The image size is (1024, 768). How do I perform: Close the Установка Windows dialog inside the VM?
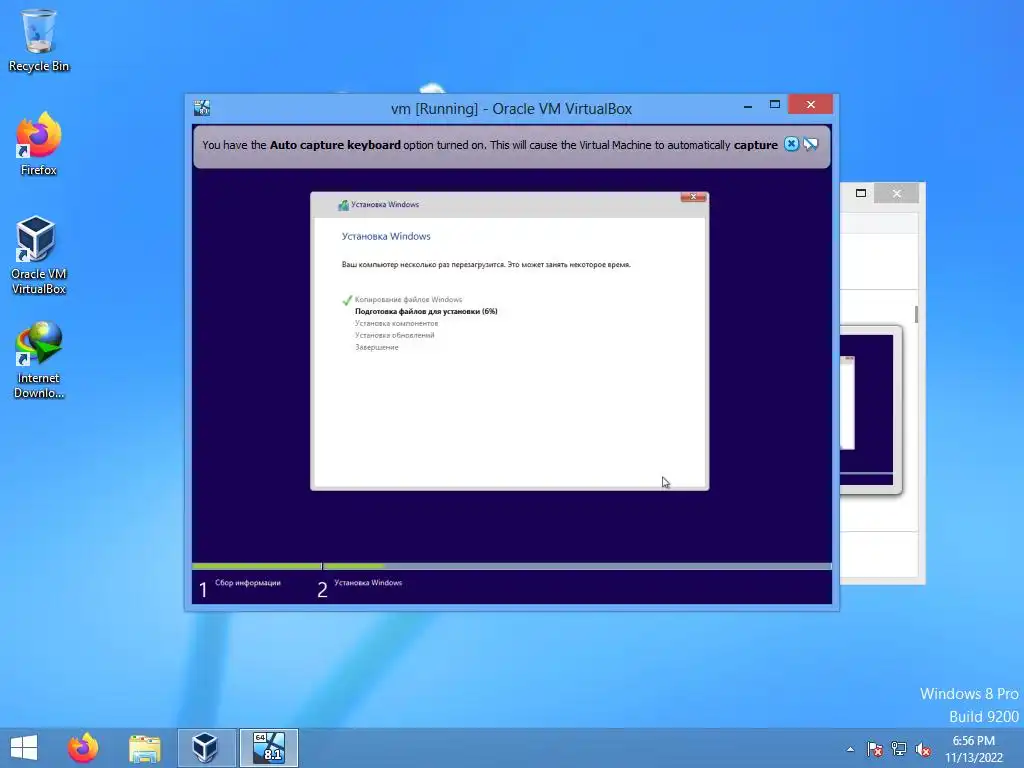tap(694, 197)
